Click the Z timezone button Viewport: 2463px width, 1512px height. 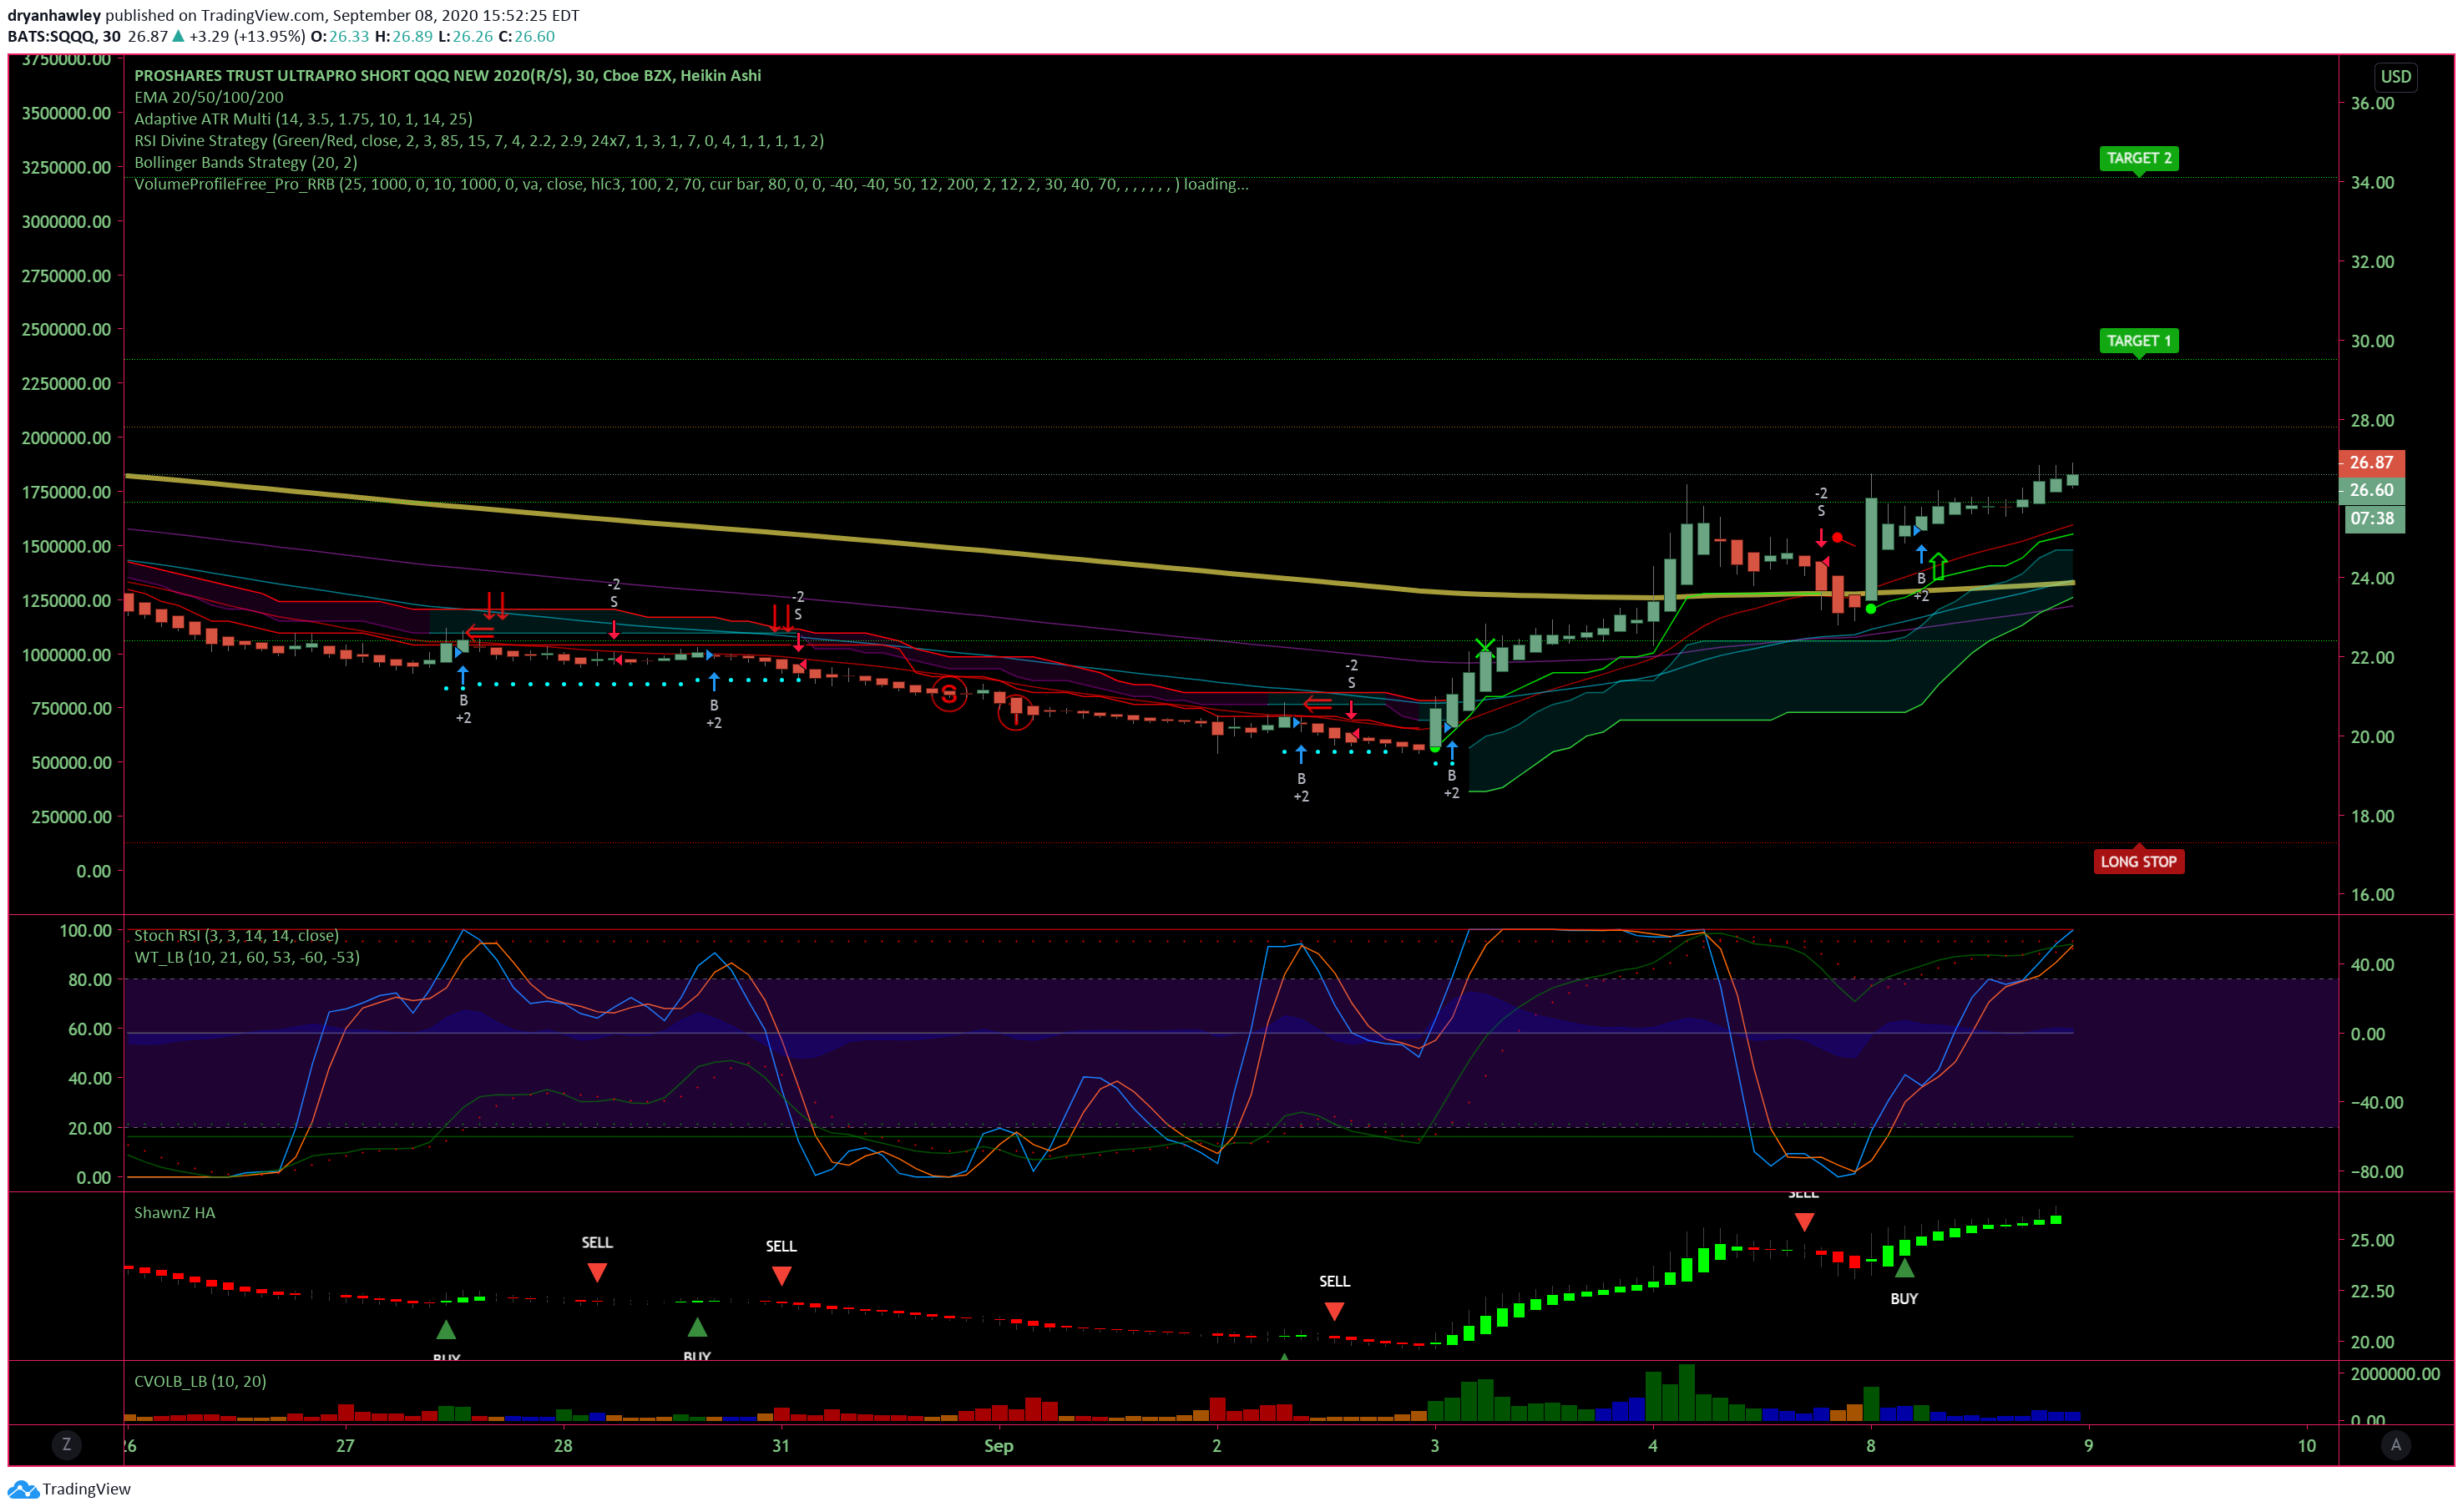66,1444
